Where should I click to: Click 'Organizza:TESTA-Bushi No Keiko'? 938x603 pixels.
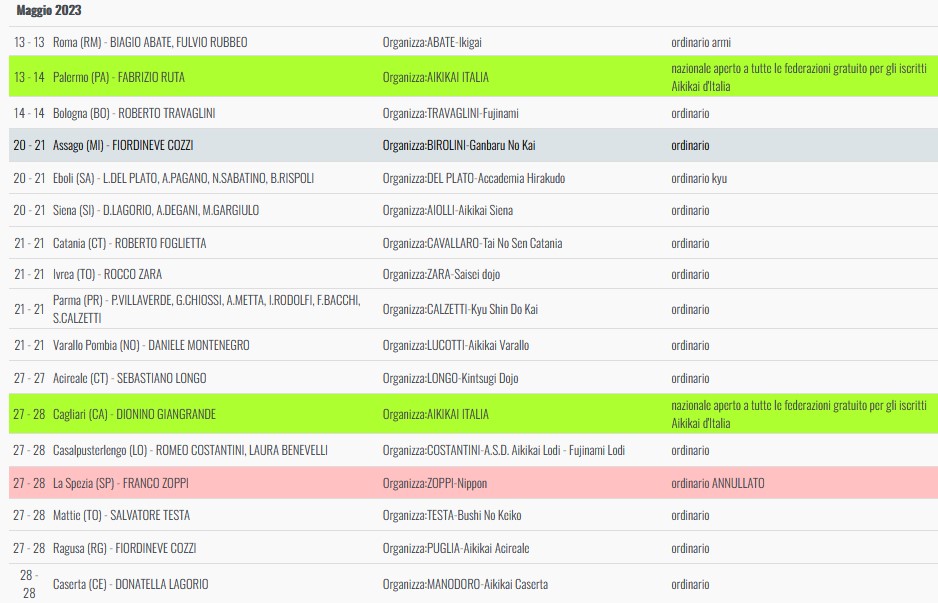452,515
